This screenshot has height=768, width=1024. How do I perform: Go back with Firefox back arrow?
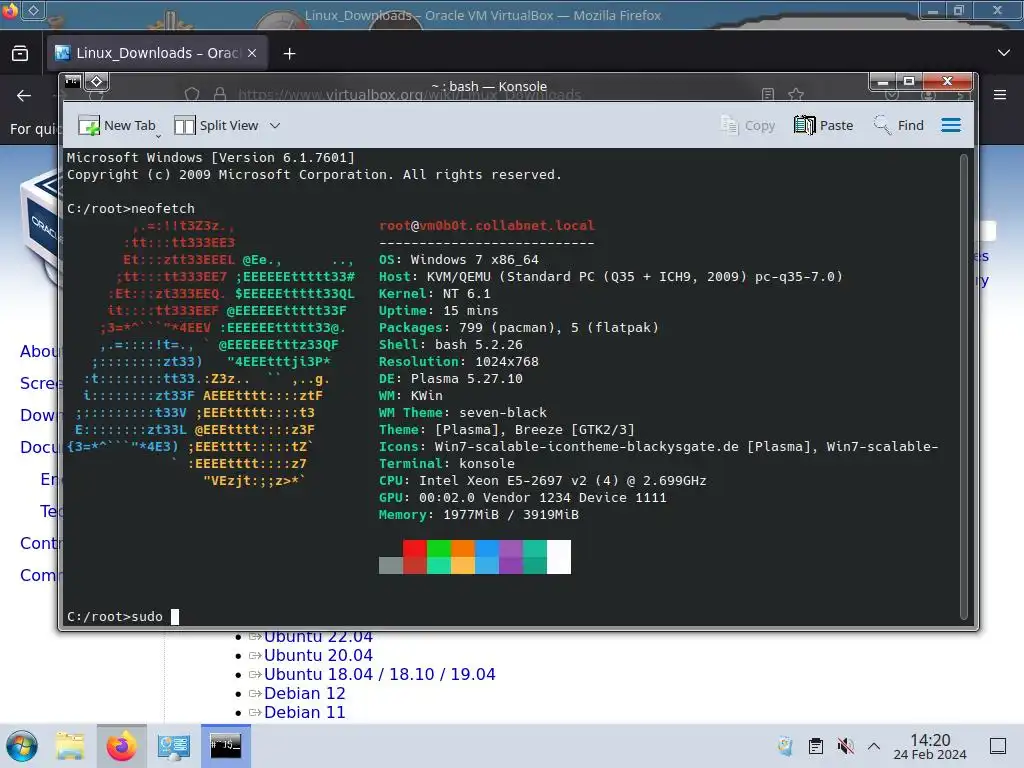[24, 95]
